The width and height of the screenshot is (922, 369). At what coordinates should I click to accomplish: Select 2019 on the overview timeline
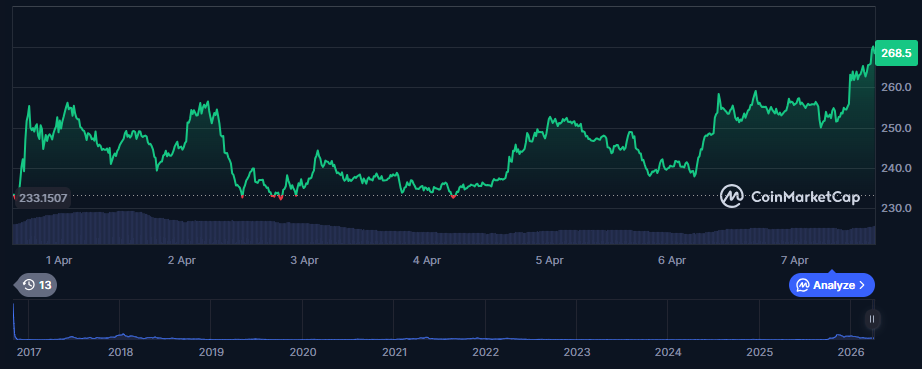[211, 353]
